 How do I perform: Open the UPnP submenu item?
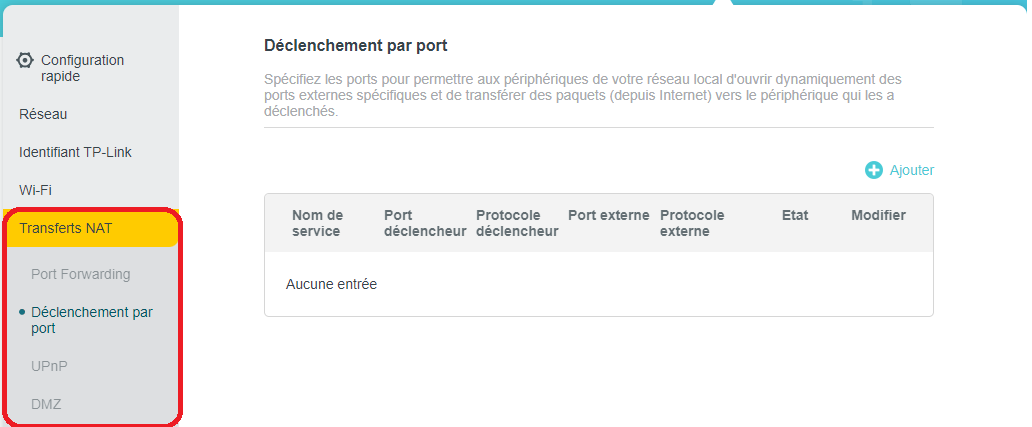click(49, 366)
